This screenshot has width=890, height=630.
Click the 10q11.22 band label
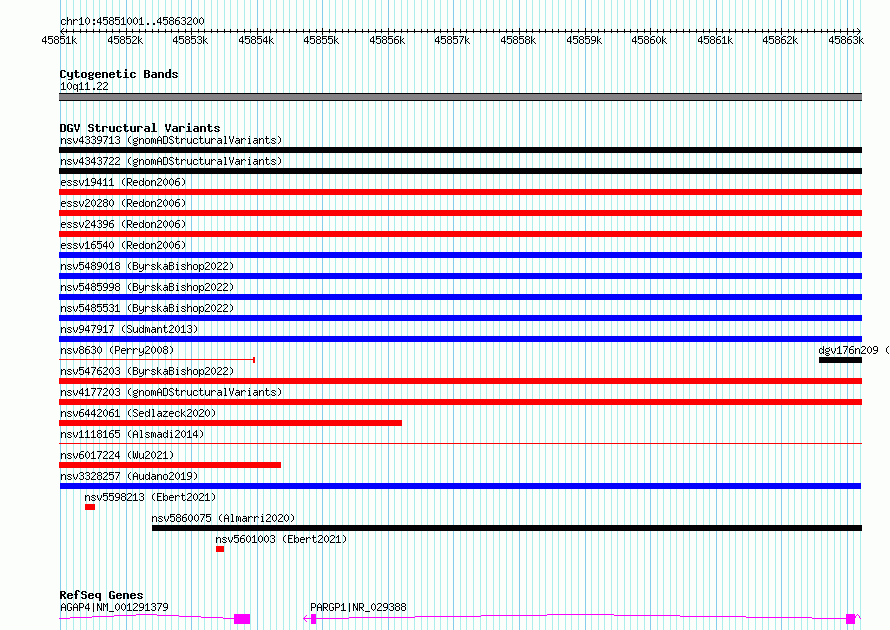pos(84,86)
